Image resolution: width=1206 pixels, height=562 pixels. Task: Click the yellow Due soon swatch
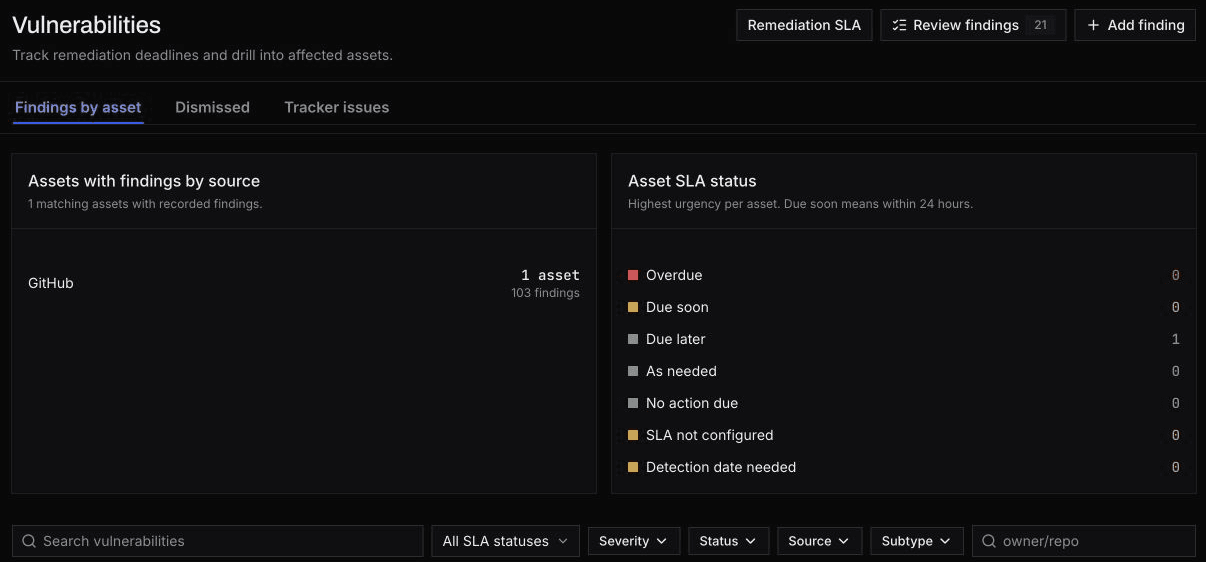pyautogui.click(x=633, y=307)
